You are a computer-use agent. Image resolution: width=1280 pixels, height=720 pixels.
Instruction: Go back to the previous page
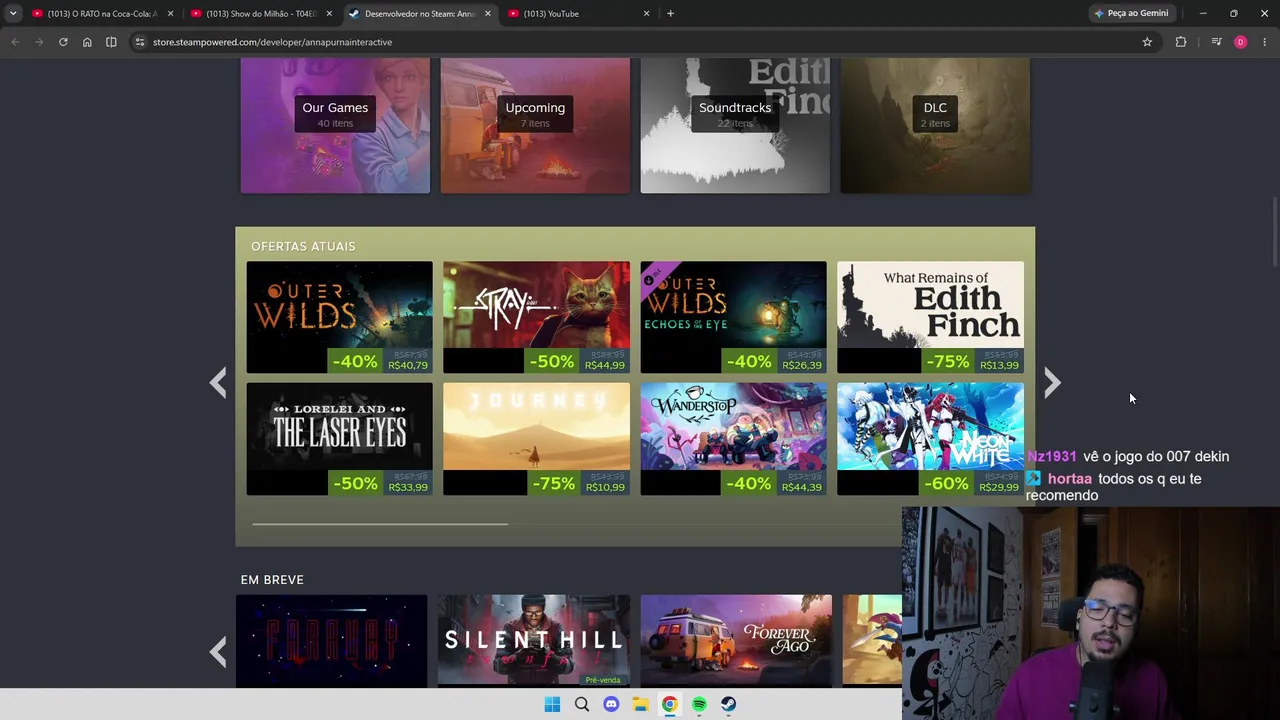[15, 42]
